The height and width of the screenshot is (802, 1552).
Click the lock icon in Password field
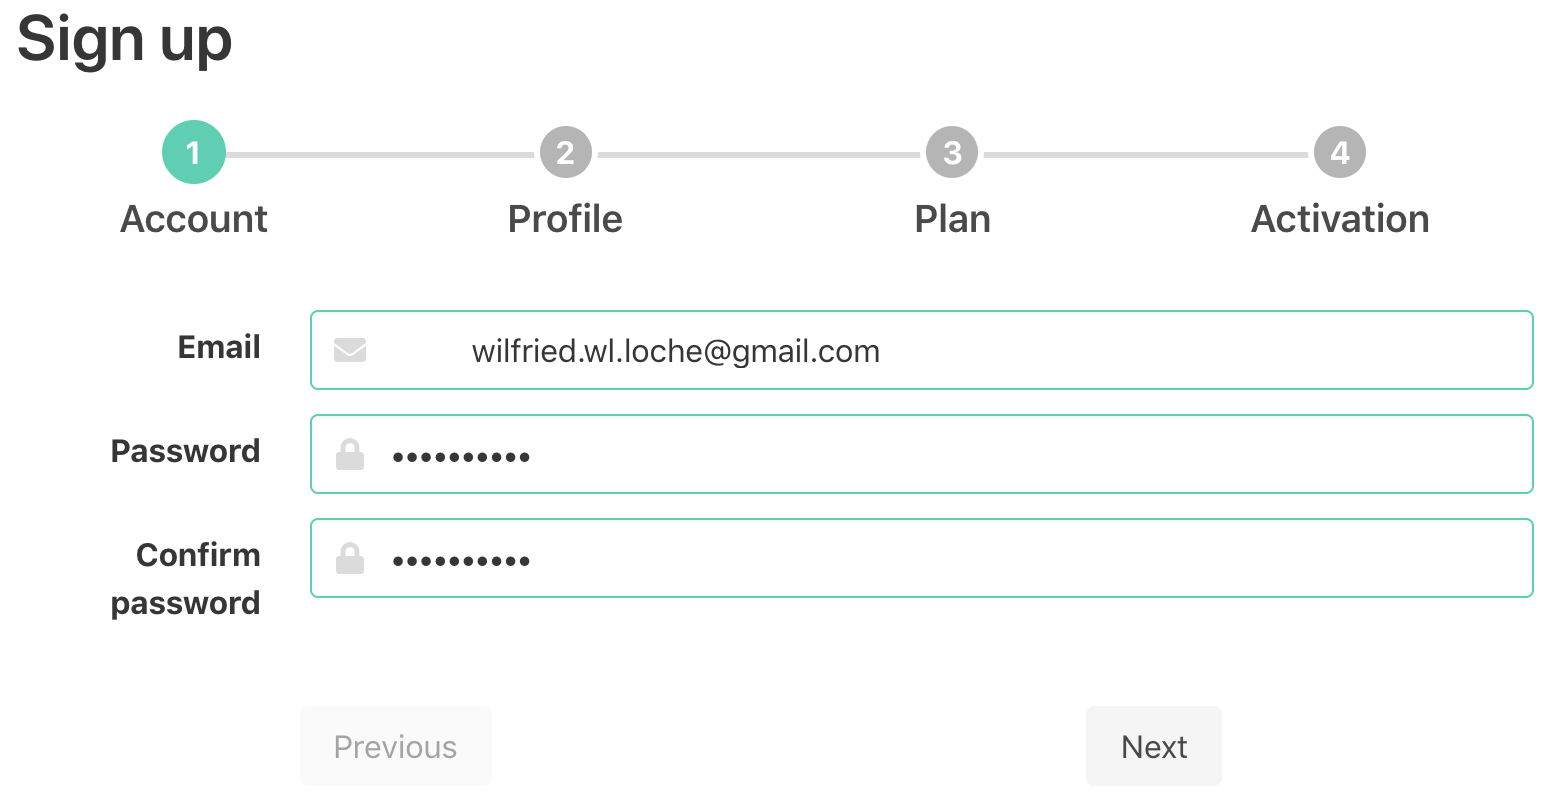350,455
